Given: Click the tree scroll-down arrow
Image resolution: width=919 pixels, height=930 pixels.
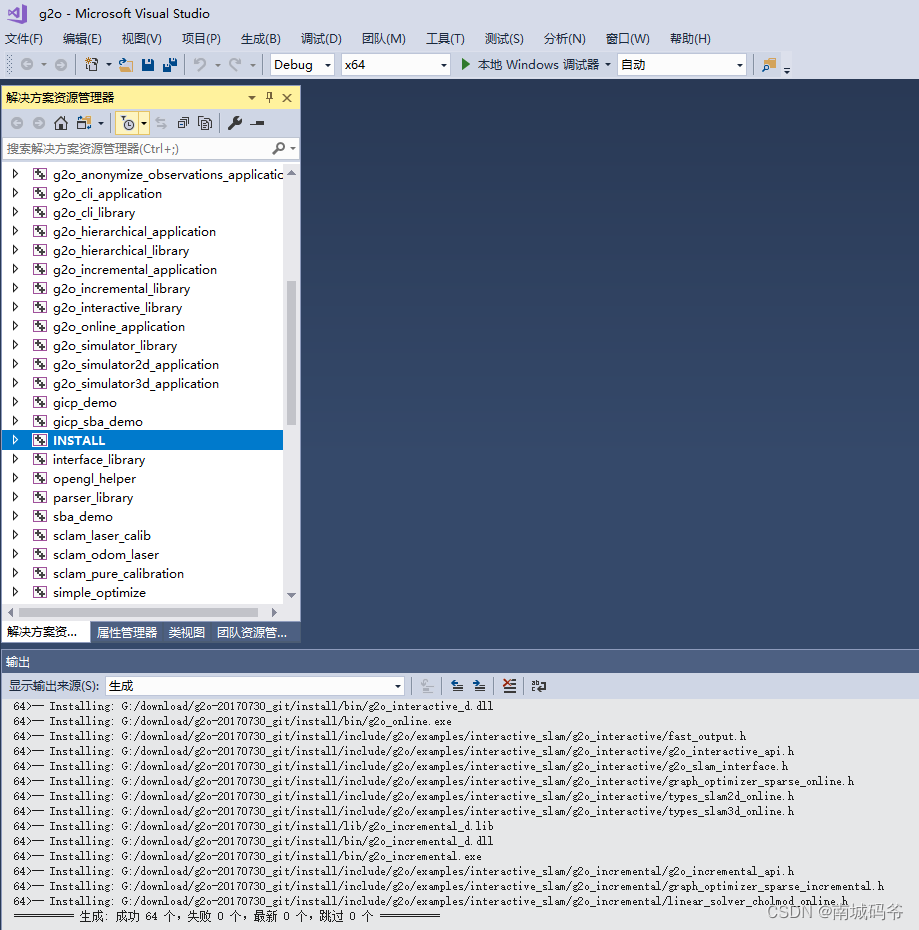Looking at the screenshot, I should click(x=291, y=595).
